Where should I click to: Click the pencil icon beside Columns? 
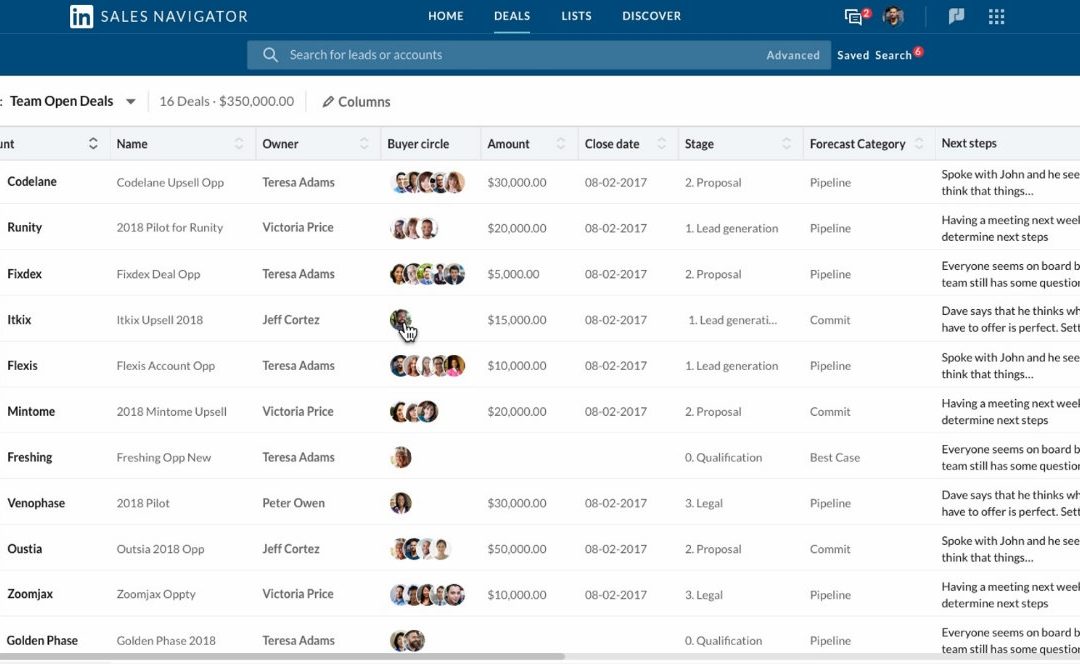coord(328,102)
